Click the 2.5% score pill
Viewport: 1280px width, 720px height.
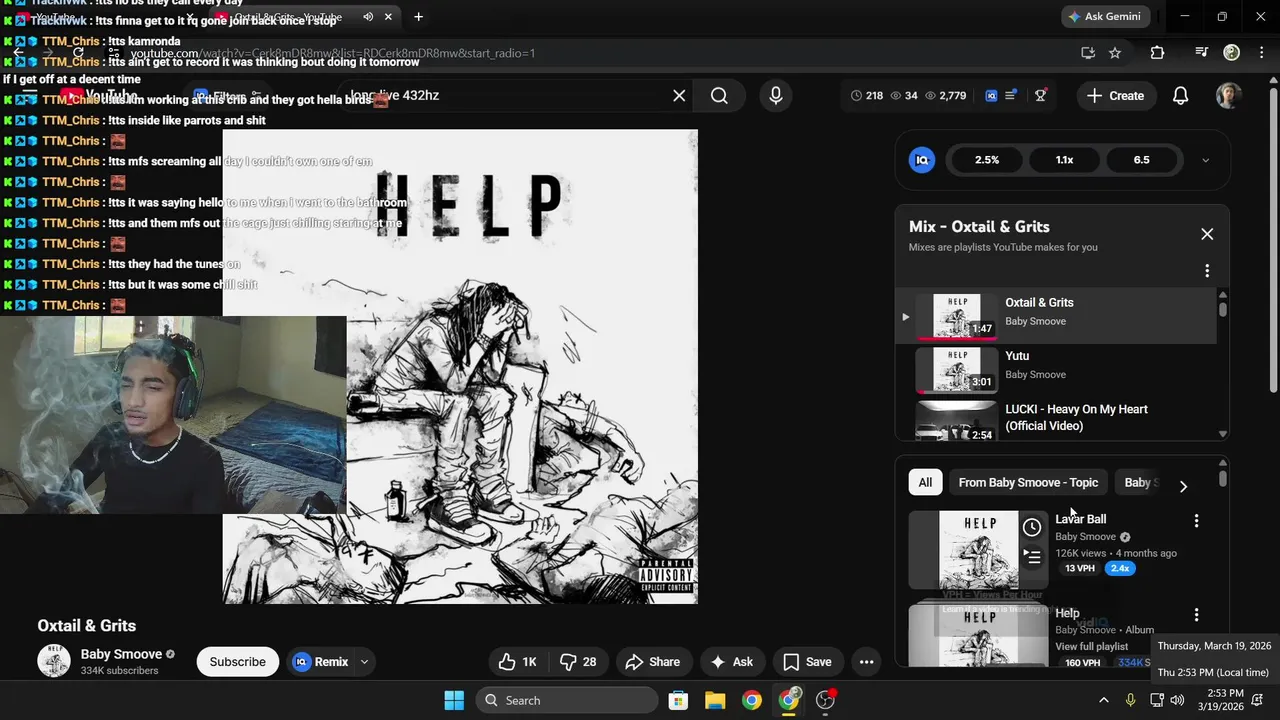tap(987, 160)
